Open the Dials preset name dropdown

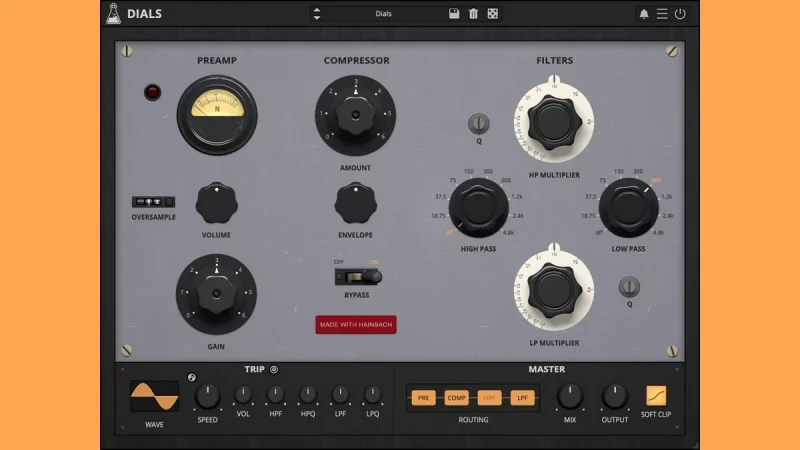click(384, 14)
